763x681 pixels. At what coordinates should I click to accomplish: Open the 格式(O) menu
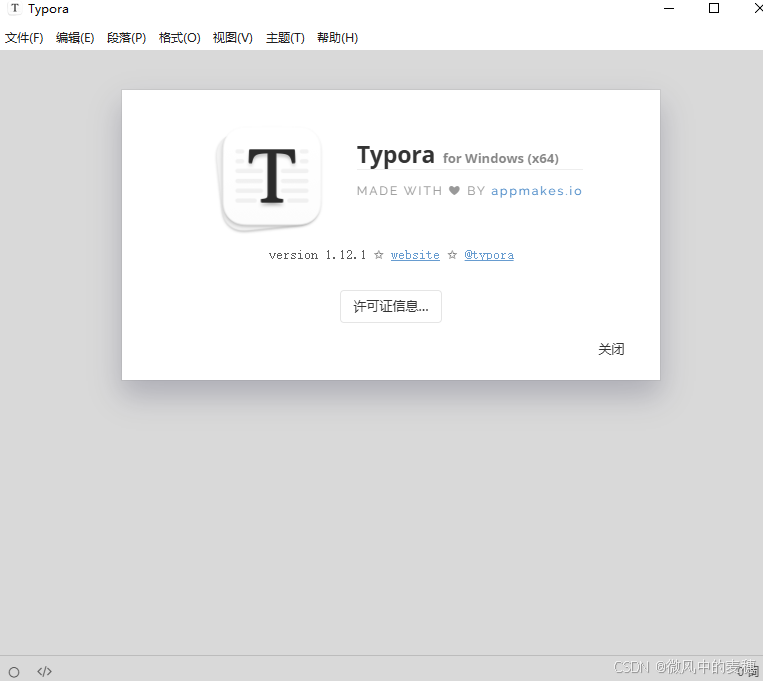180,37
